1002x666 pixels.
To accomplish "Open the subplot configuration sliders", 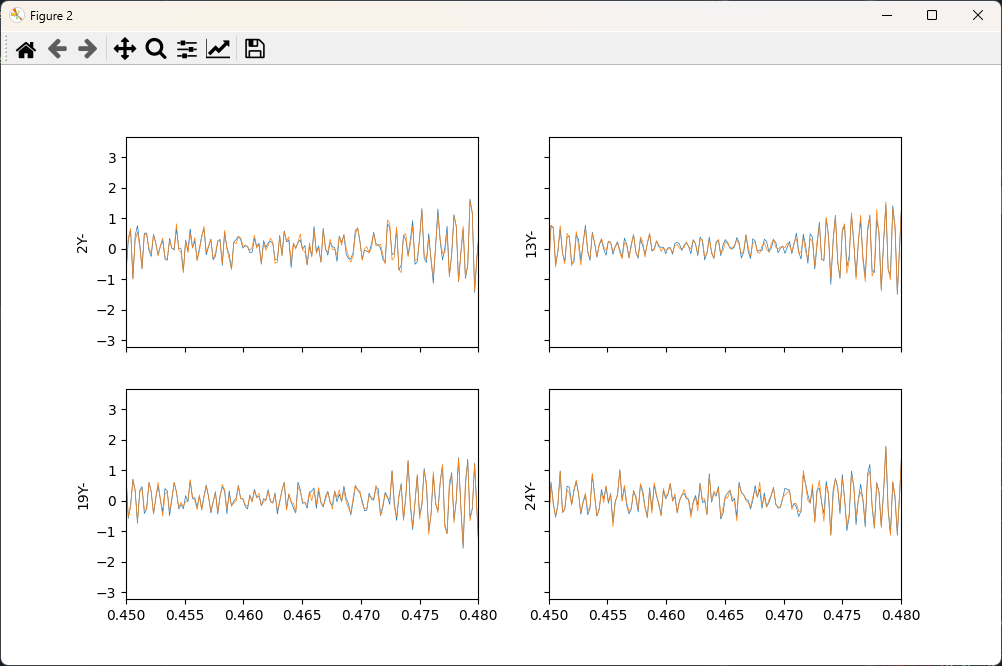I will tap(186, 48).
